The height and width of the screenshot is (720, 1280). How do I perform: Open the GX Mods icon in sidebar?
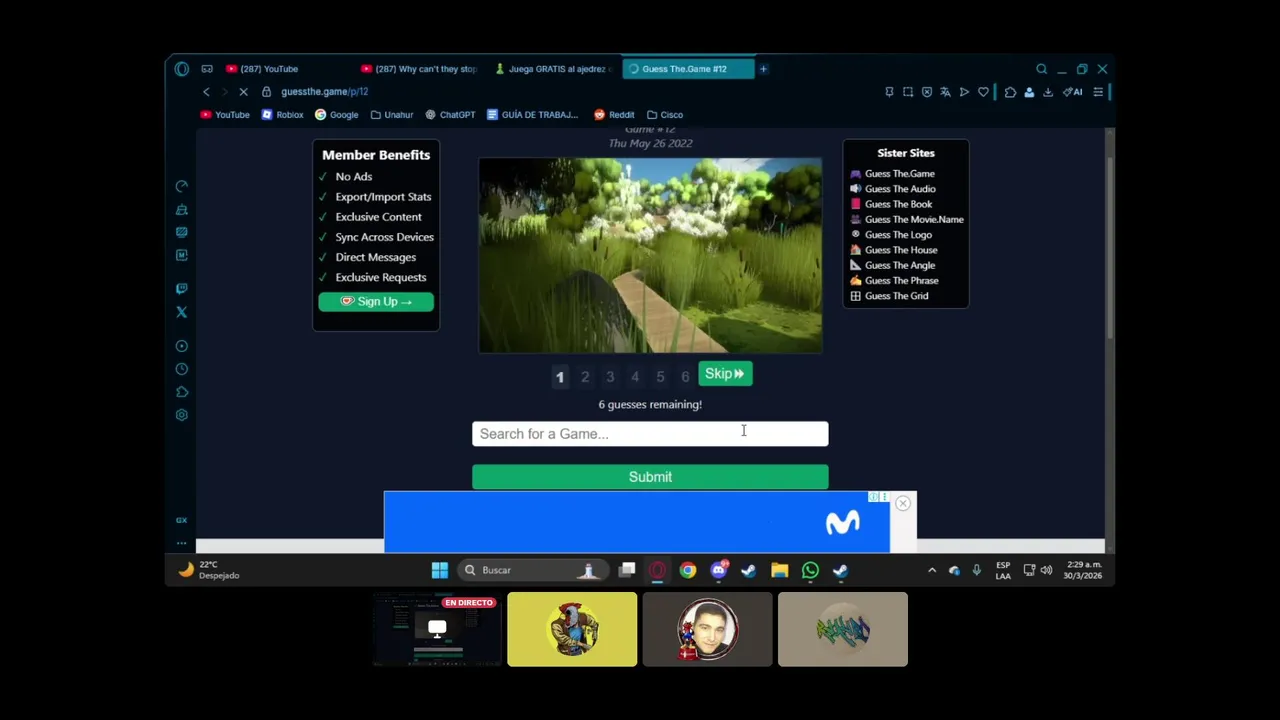tap(181, 255)
